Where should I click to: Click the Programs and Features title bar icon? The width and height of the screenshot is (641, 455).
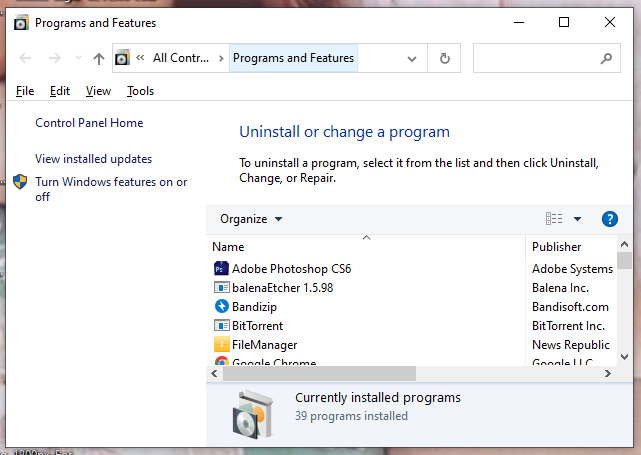click(21, 23)
